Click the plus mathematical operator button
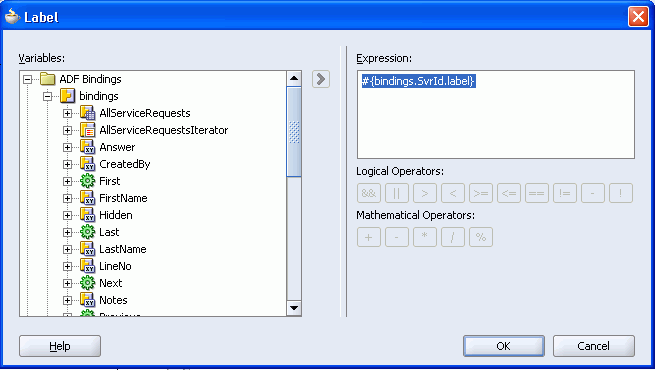The image size is (655, 370). (x=369, y=237)
